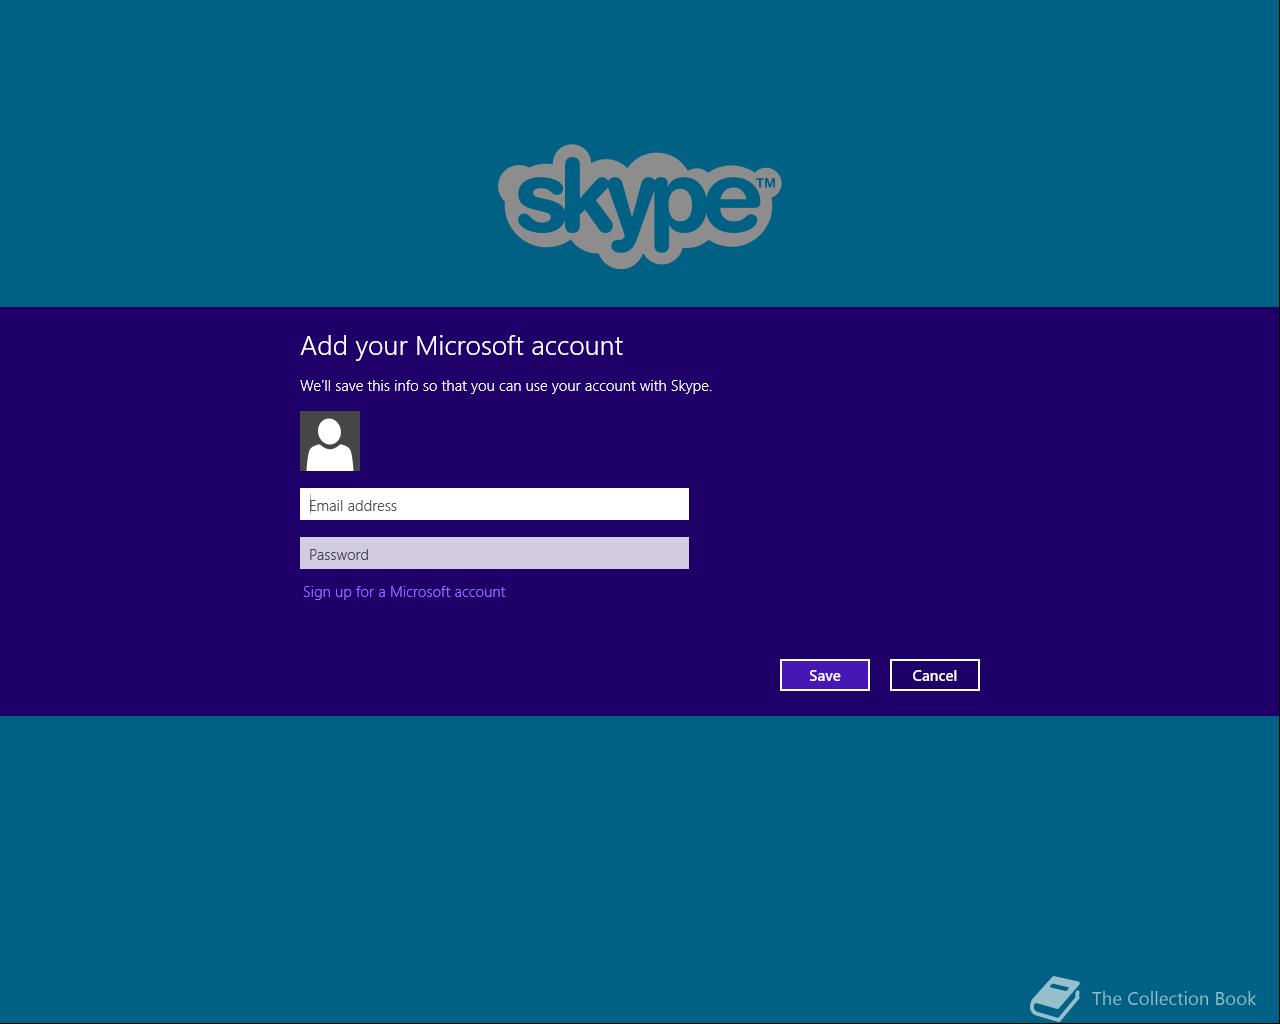Open the Sign up for a Microsoft account link
The height and width of the screenshot is (1024, 1280).
(x=404, y=592)
